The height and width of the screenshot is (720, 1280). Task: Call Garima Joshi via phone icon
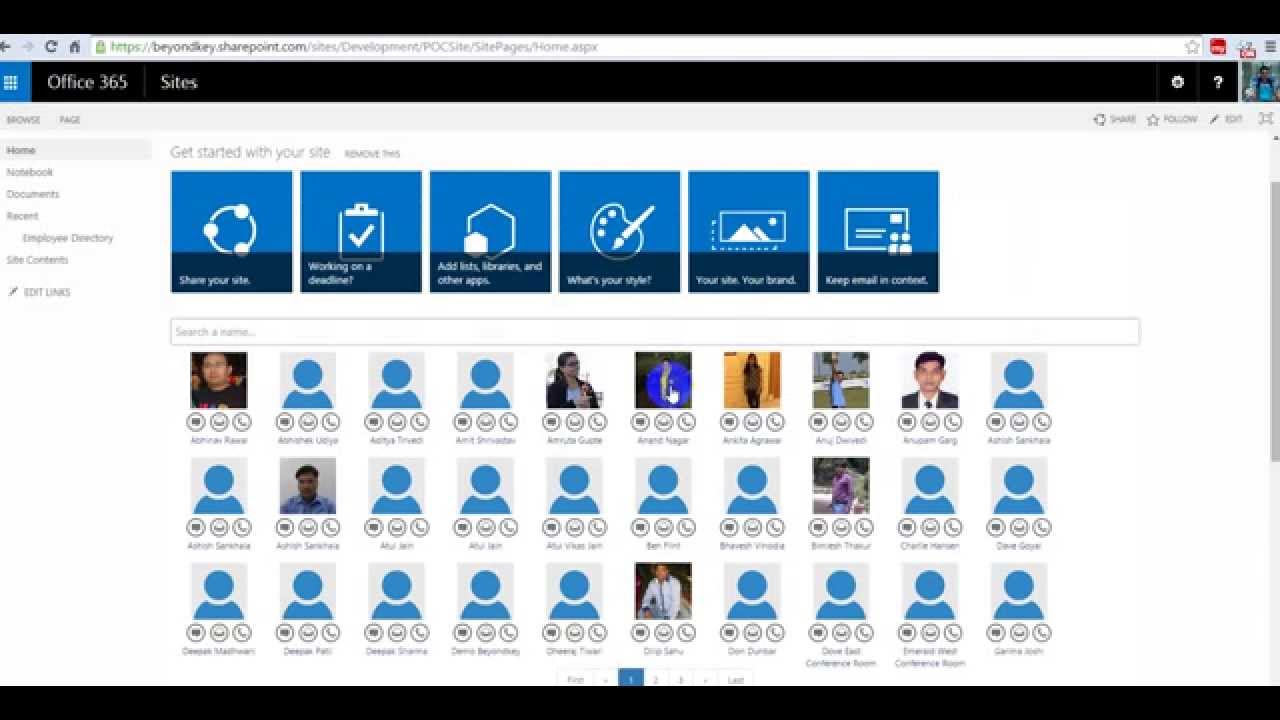pos(1042,632)
